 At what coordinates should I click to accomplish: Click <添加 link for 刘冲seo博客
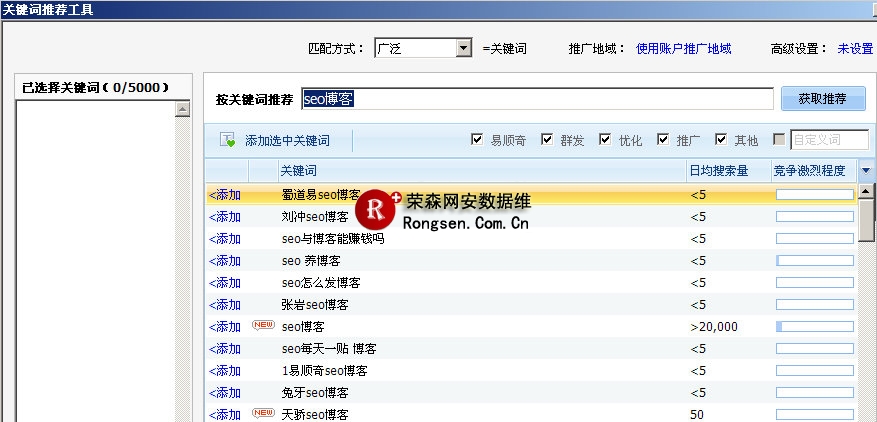tap(225, 217)
